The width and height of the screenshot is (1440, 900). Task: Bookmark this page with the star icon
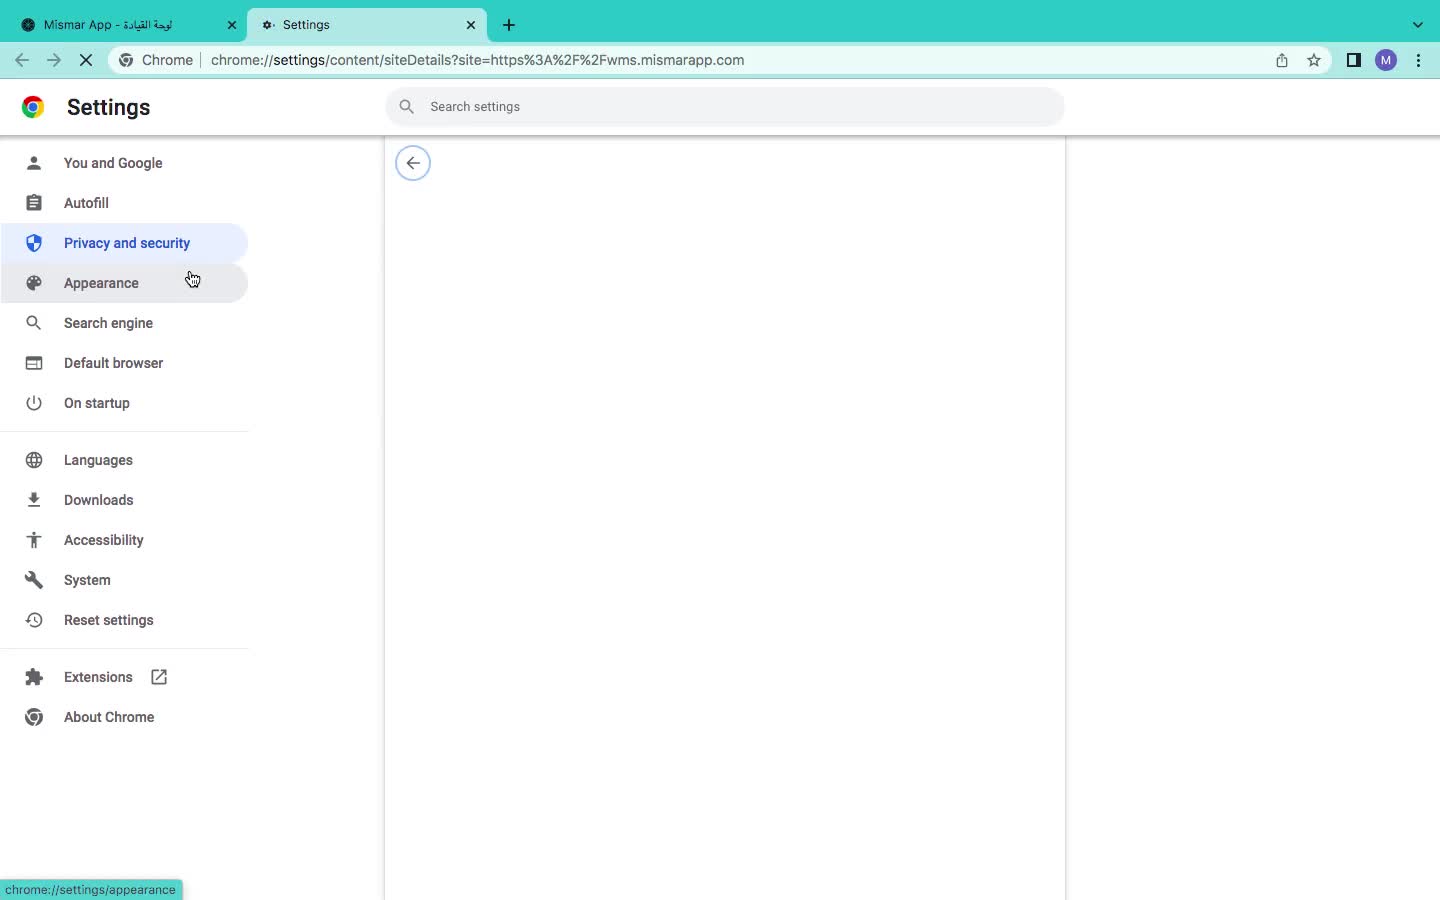click(x=1314, y=60)
